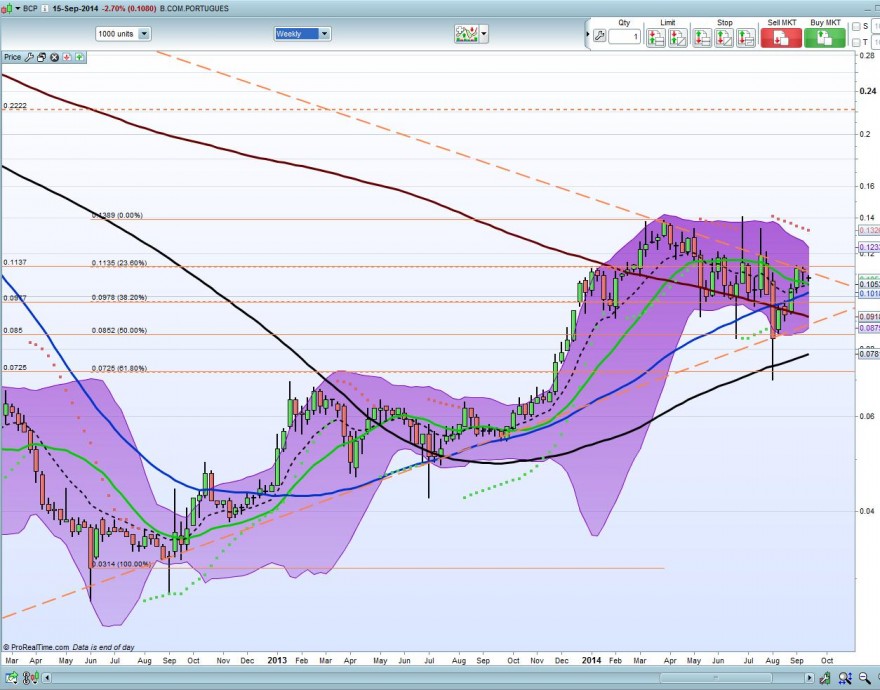This screenshot has height=690, width=880.
Task: Click the Qty input field
Action: pos(624,37)
